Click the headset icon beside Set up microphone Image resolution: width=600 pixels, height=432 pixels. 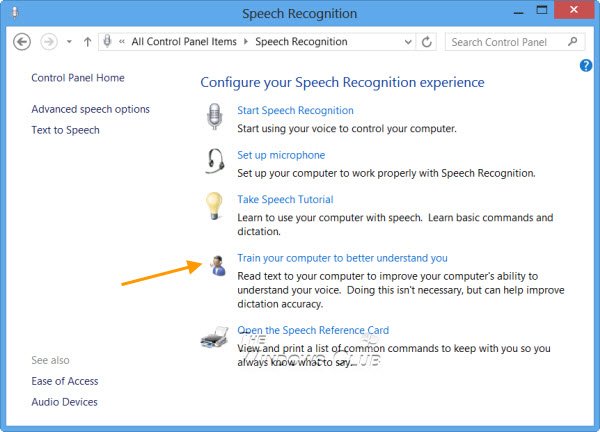coord(215,161)
